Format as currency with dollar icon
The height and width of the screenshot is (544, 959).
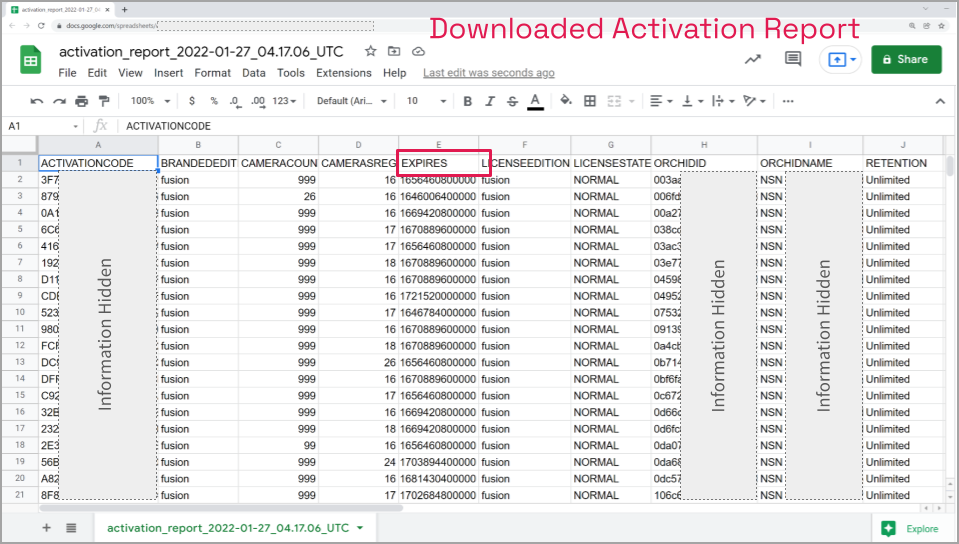point(191,101)
